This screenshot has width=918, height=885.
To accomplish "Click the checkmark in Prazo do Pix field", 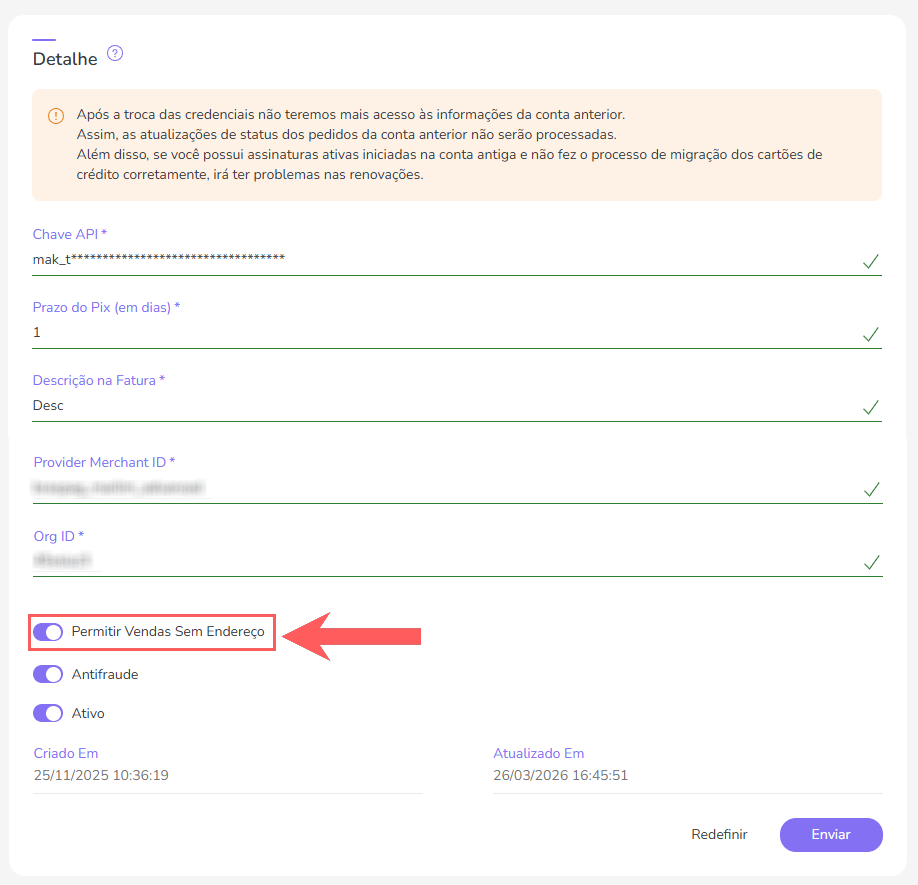I will tap(871, 335).
